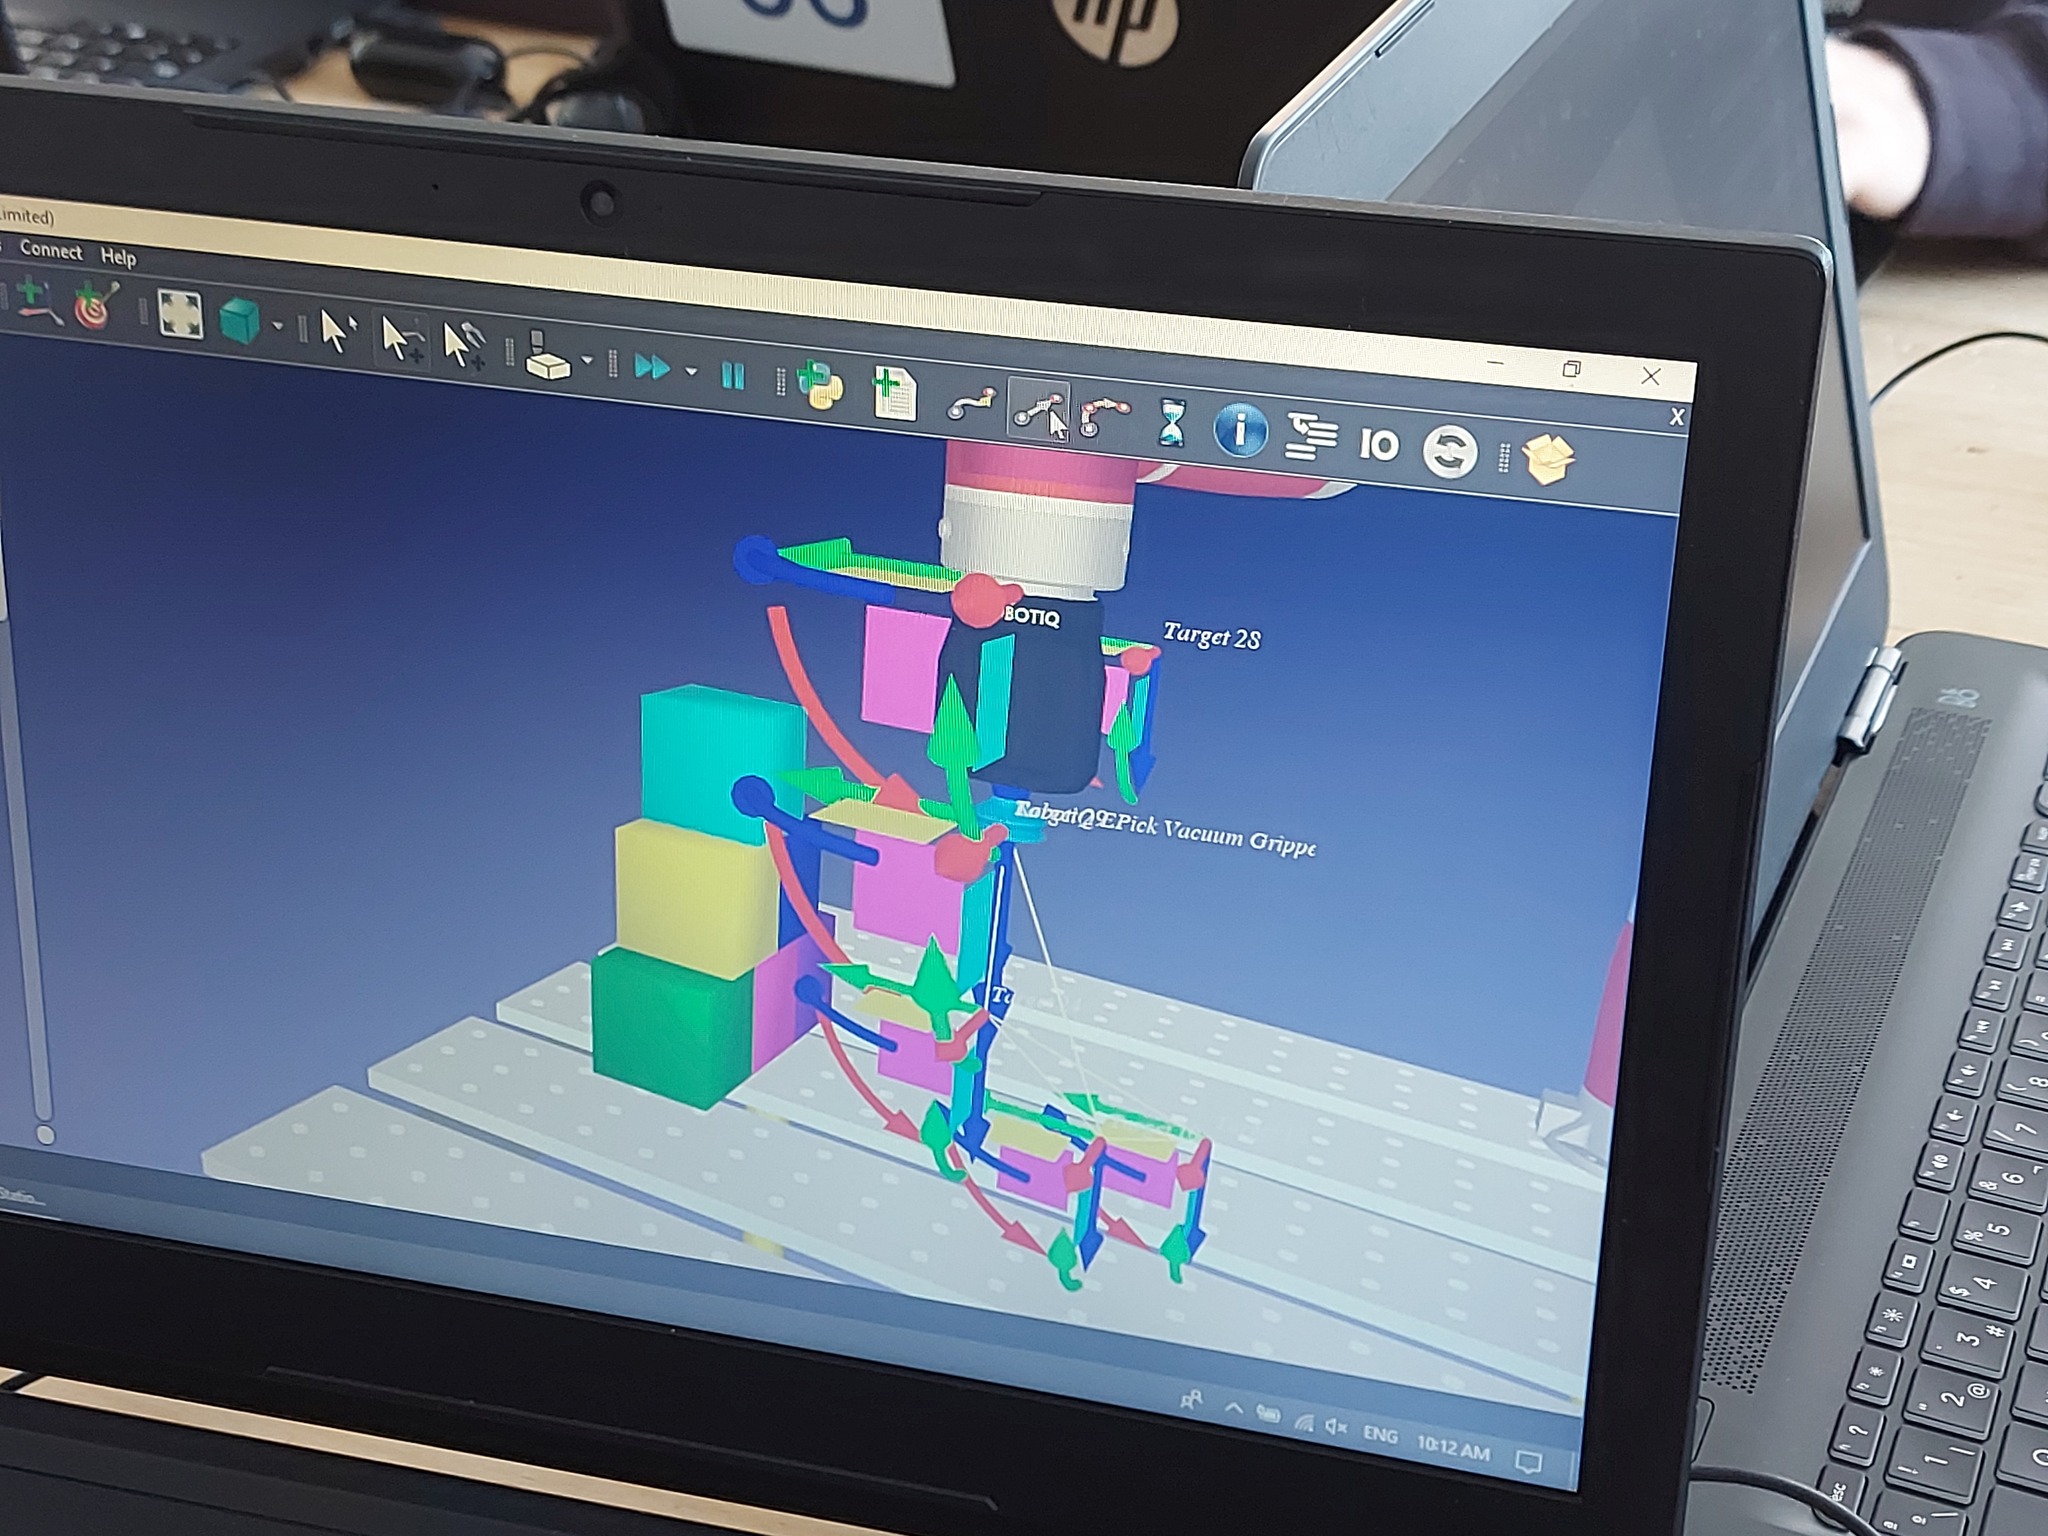The image size is (2048, 1536).
Task: Add a new Python program
Action: tap(820, 386)
